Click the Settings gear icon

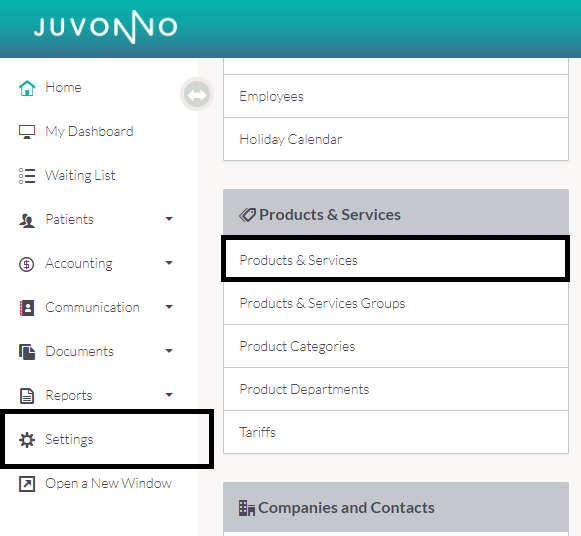(27, 440)
